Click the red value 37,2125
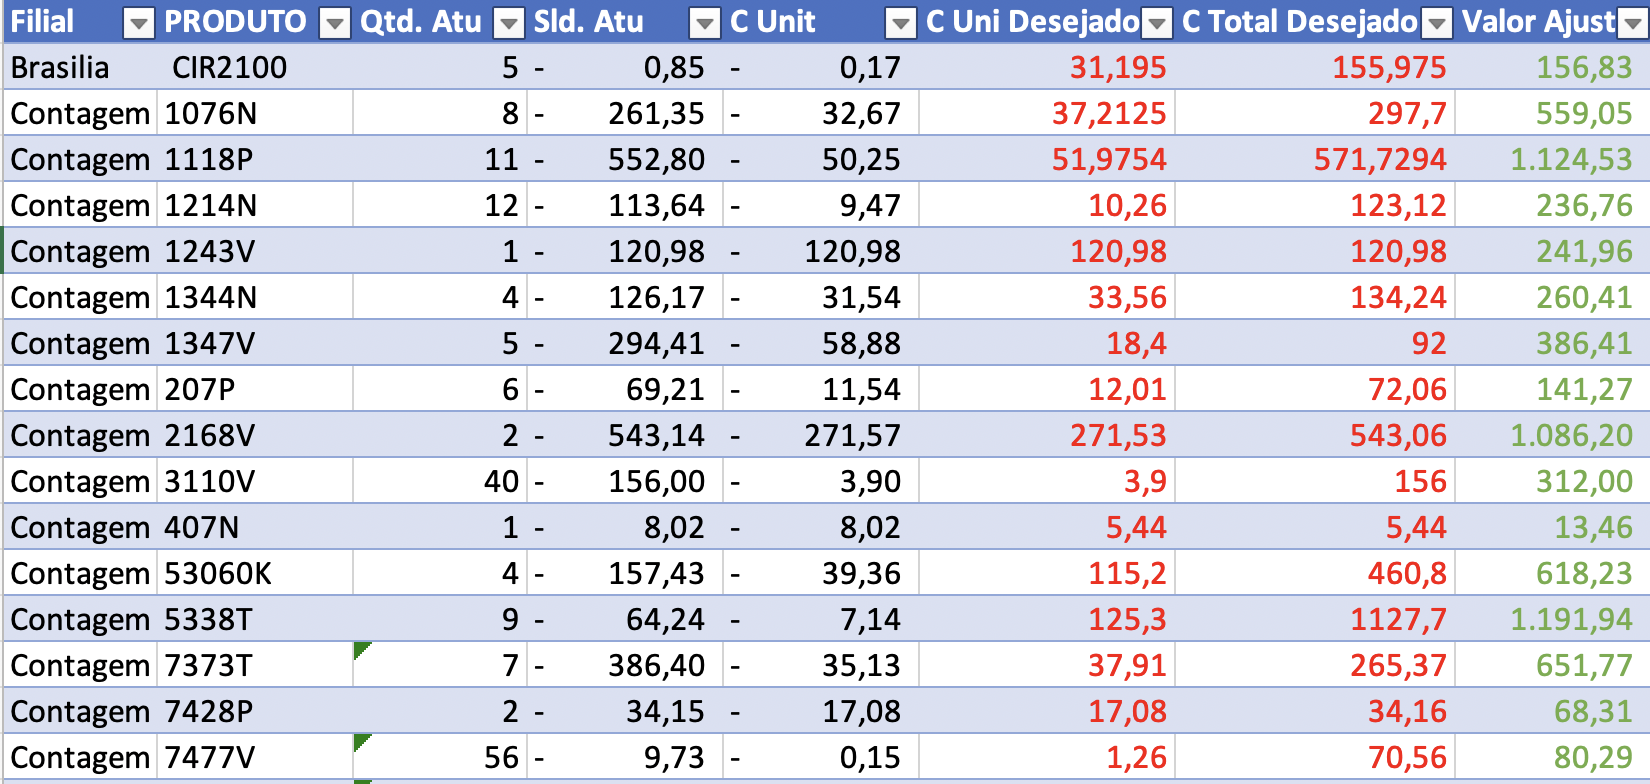1650x784 pixels. tap(1109, 113)
